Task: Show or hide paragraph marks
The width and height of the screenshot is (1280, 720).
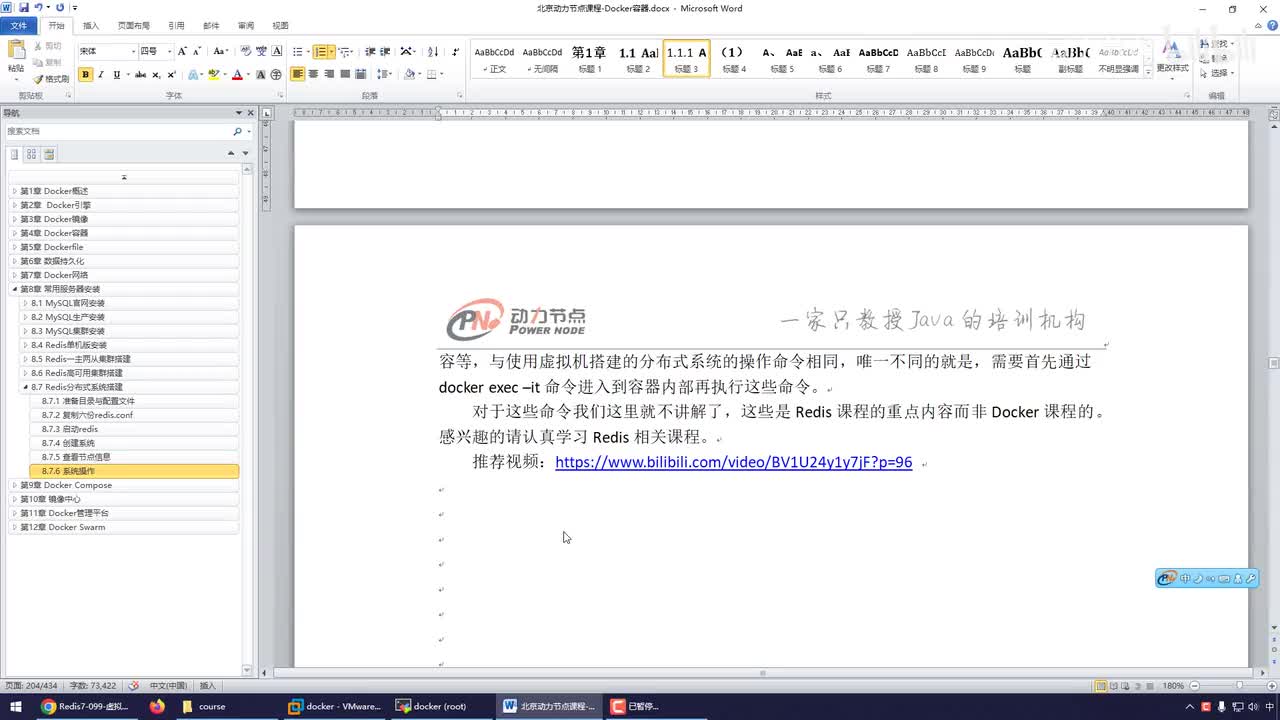Action: 456,51
